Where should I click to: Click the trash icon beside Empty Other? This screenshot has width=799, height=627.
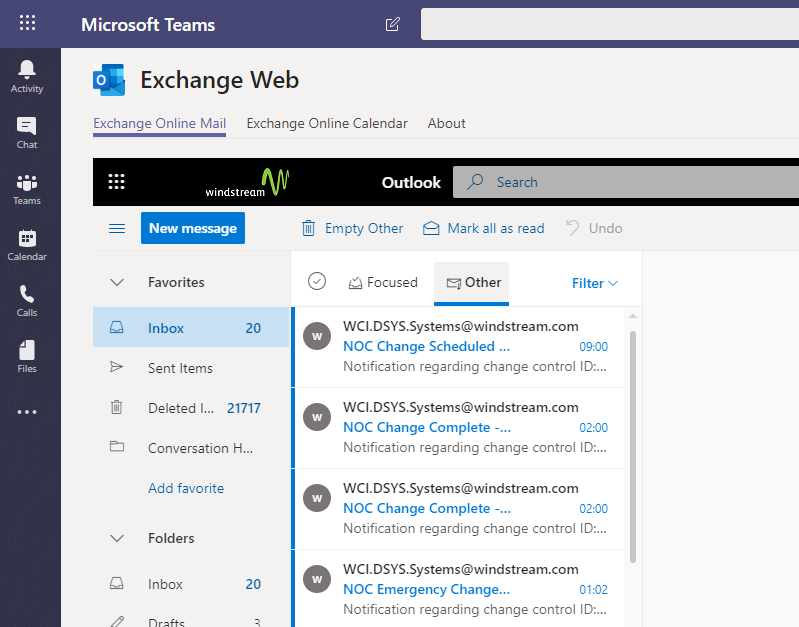point(308,228)
